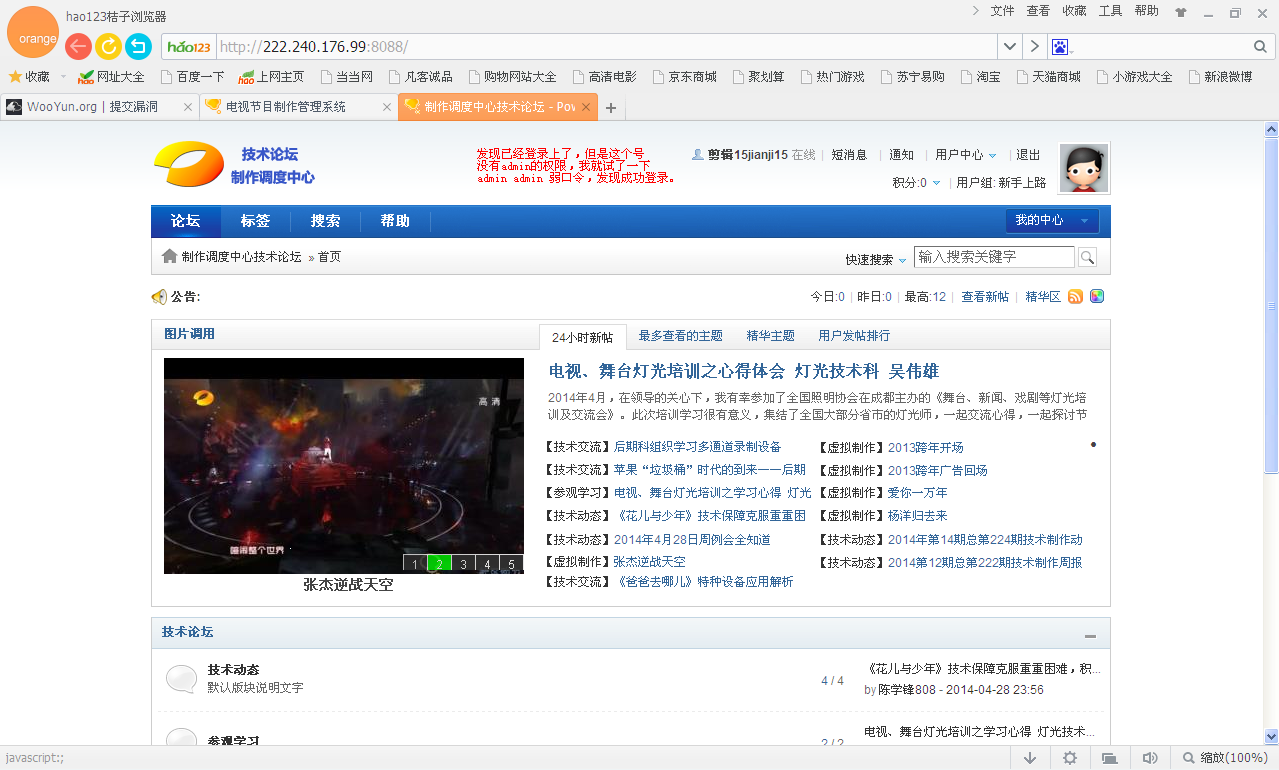Screen dimensions: 1279x770
Task: Expand the 我的中心 dropdown menu
Action: pos(1052,220)
